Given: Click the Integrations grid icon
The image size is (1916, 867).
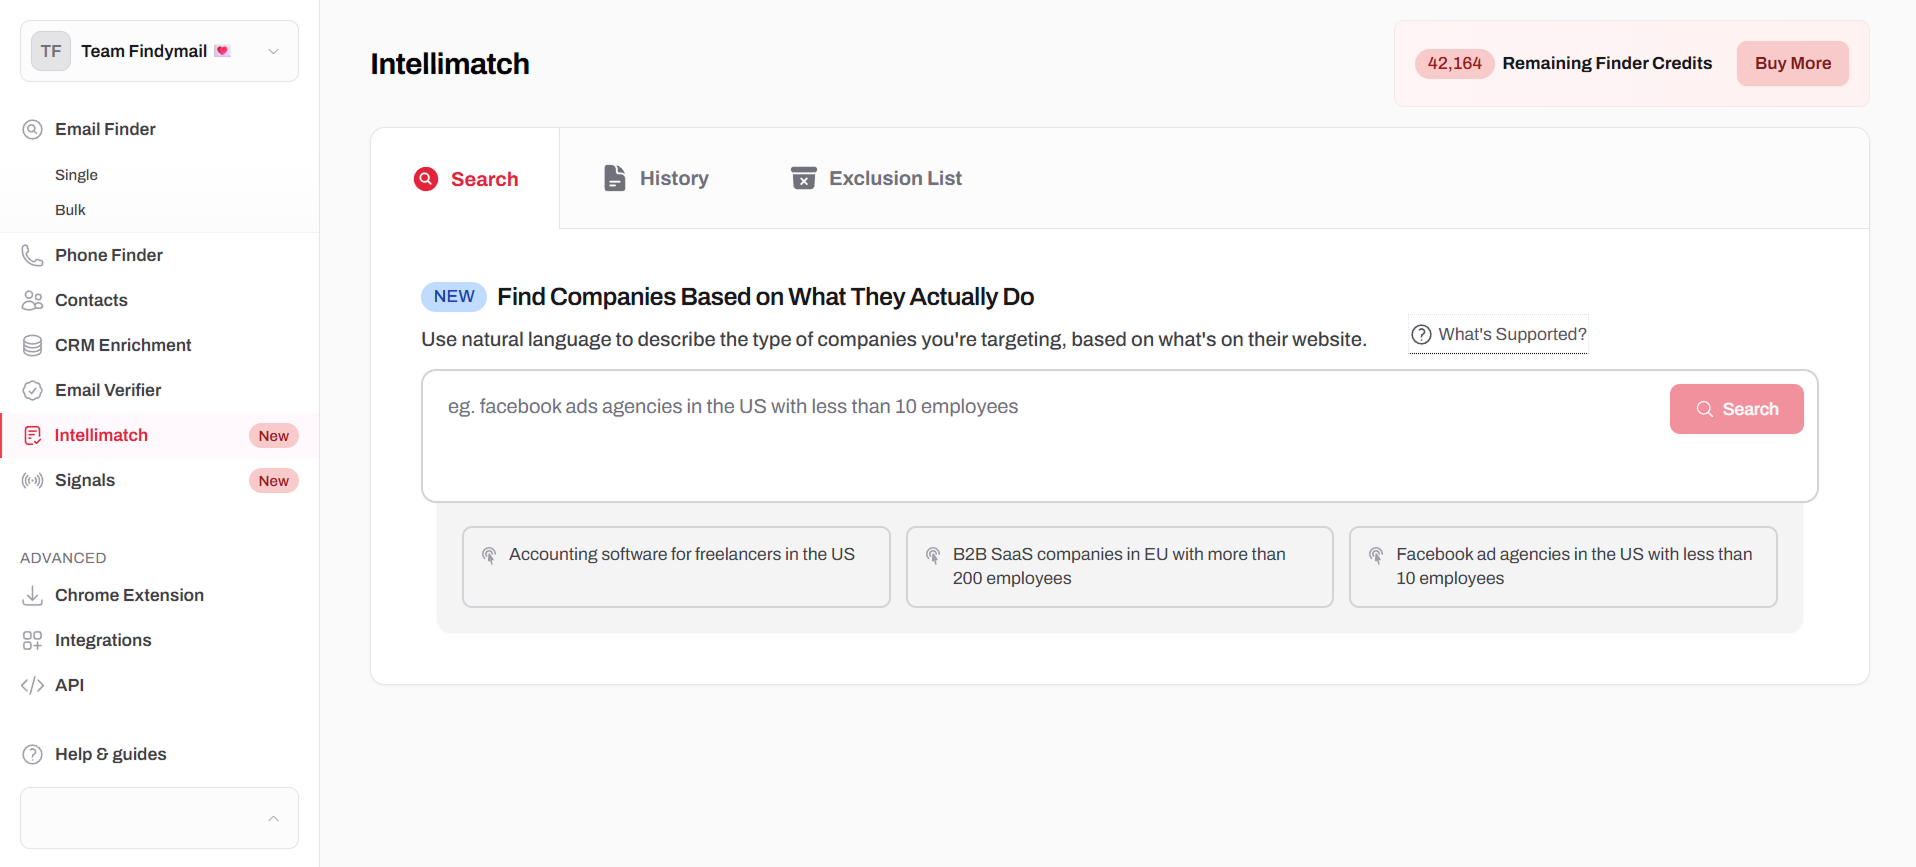Looking at the screenshot, I should click(32, 640).
